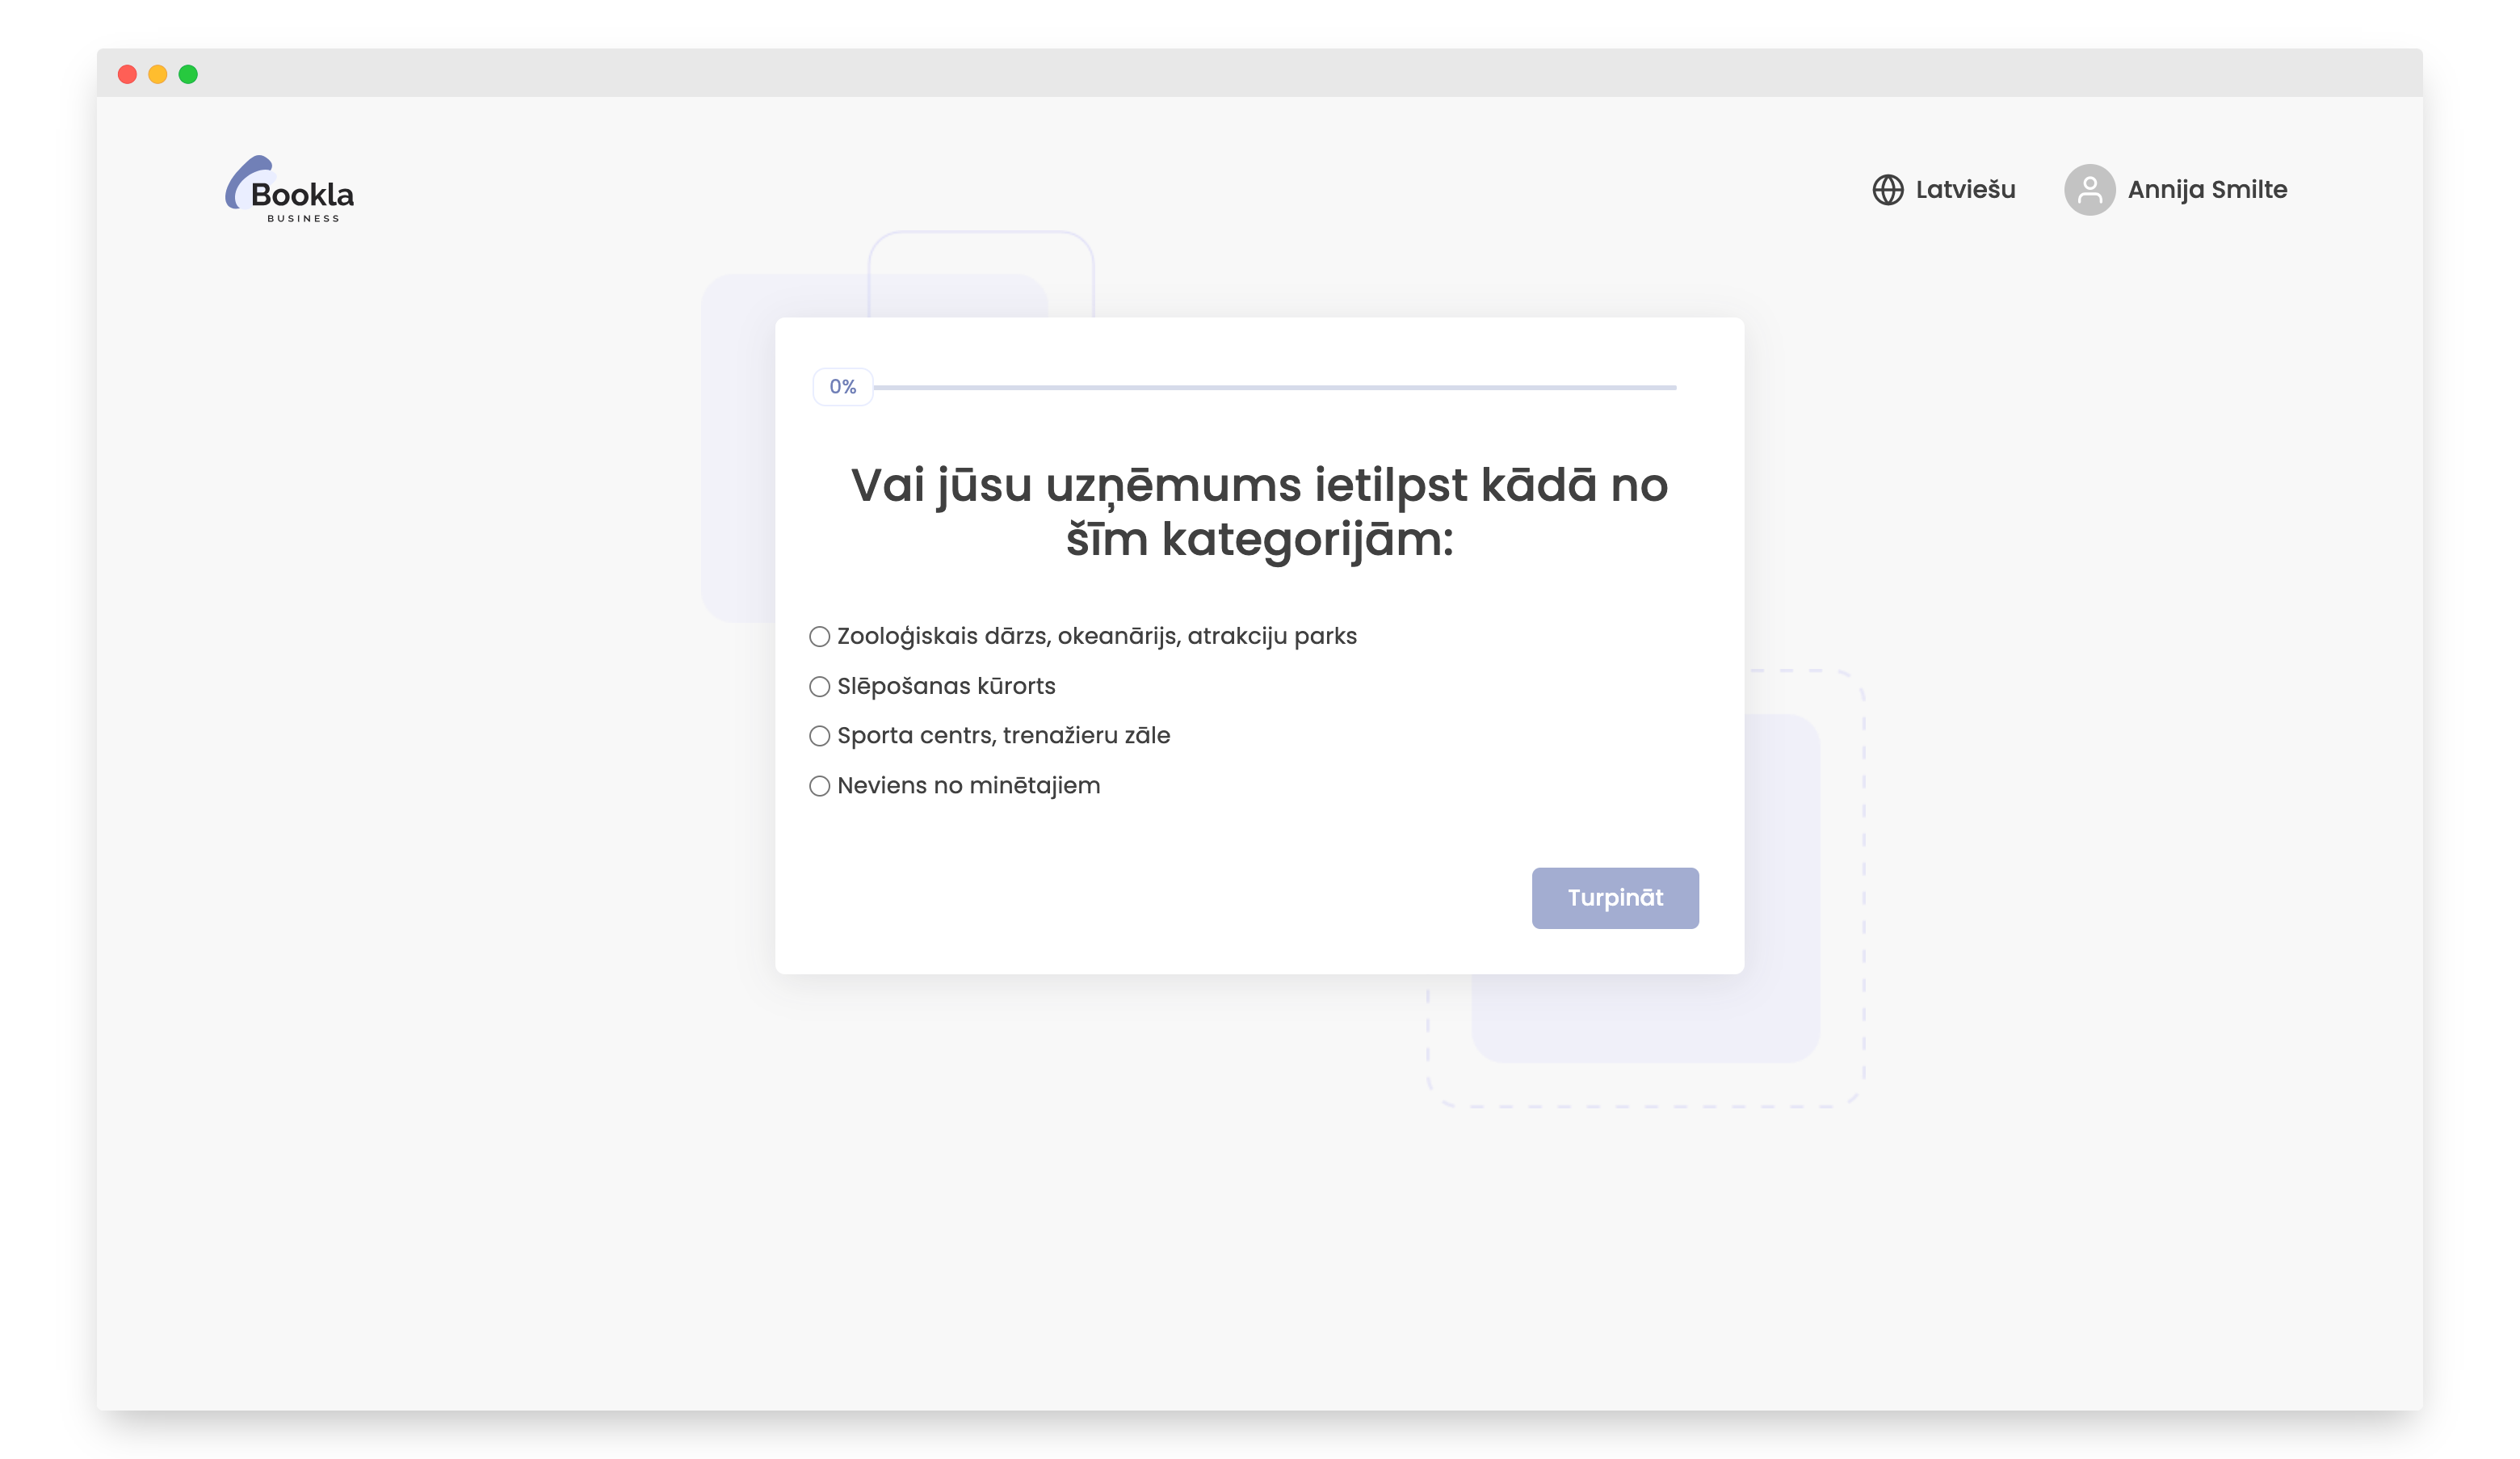Image resolution: width=2520 pixels, height=1459 pixels.
Task: Click the user avatar icon
Action: (x=2089, y=190)
